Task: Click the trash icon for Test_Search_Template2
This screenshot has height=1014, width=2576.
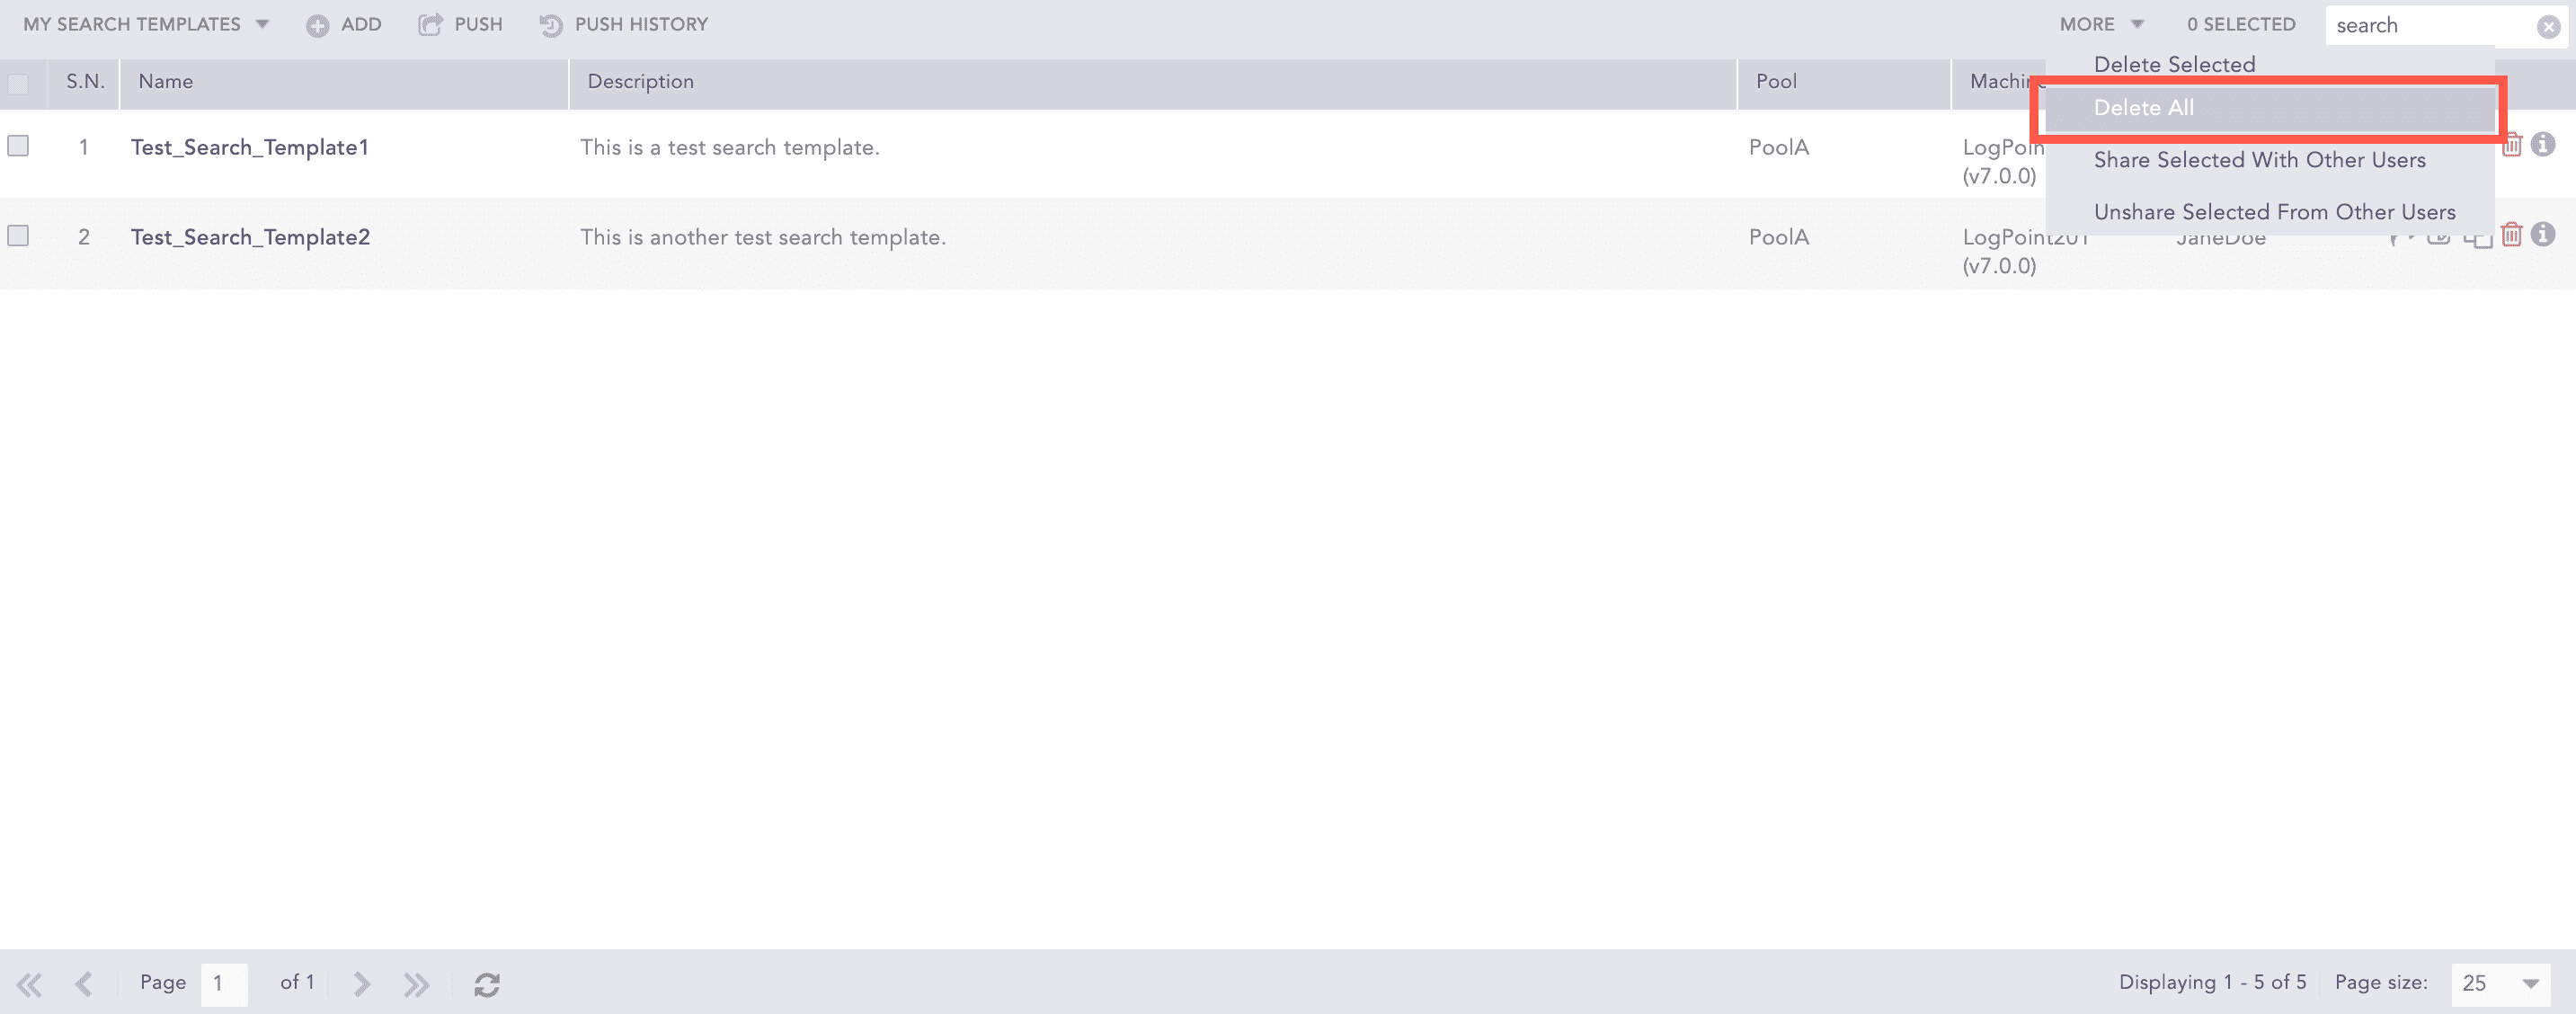Action: click(2511, 235)
